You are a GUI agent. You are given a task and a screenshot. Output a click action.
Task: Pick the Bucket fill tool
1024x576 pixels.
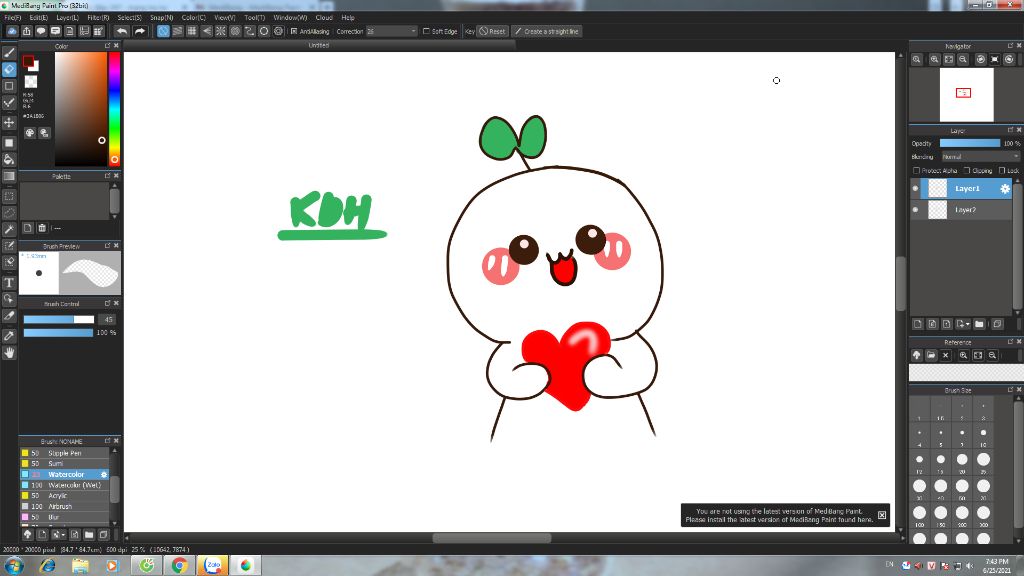(x=9, y=159)
